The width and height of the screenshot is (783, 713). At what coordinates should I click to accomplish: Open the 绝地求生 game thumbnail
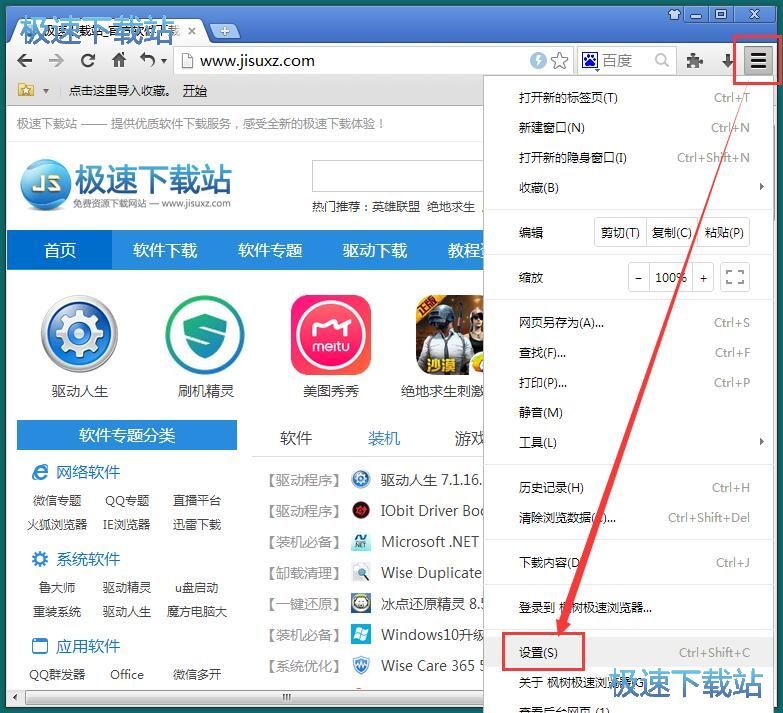449,335
